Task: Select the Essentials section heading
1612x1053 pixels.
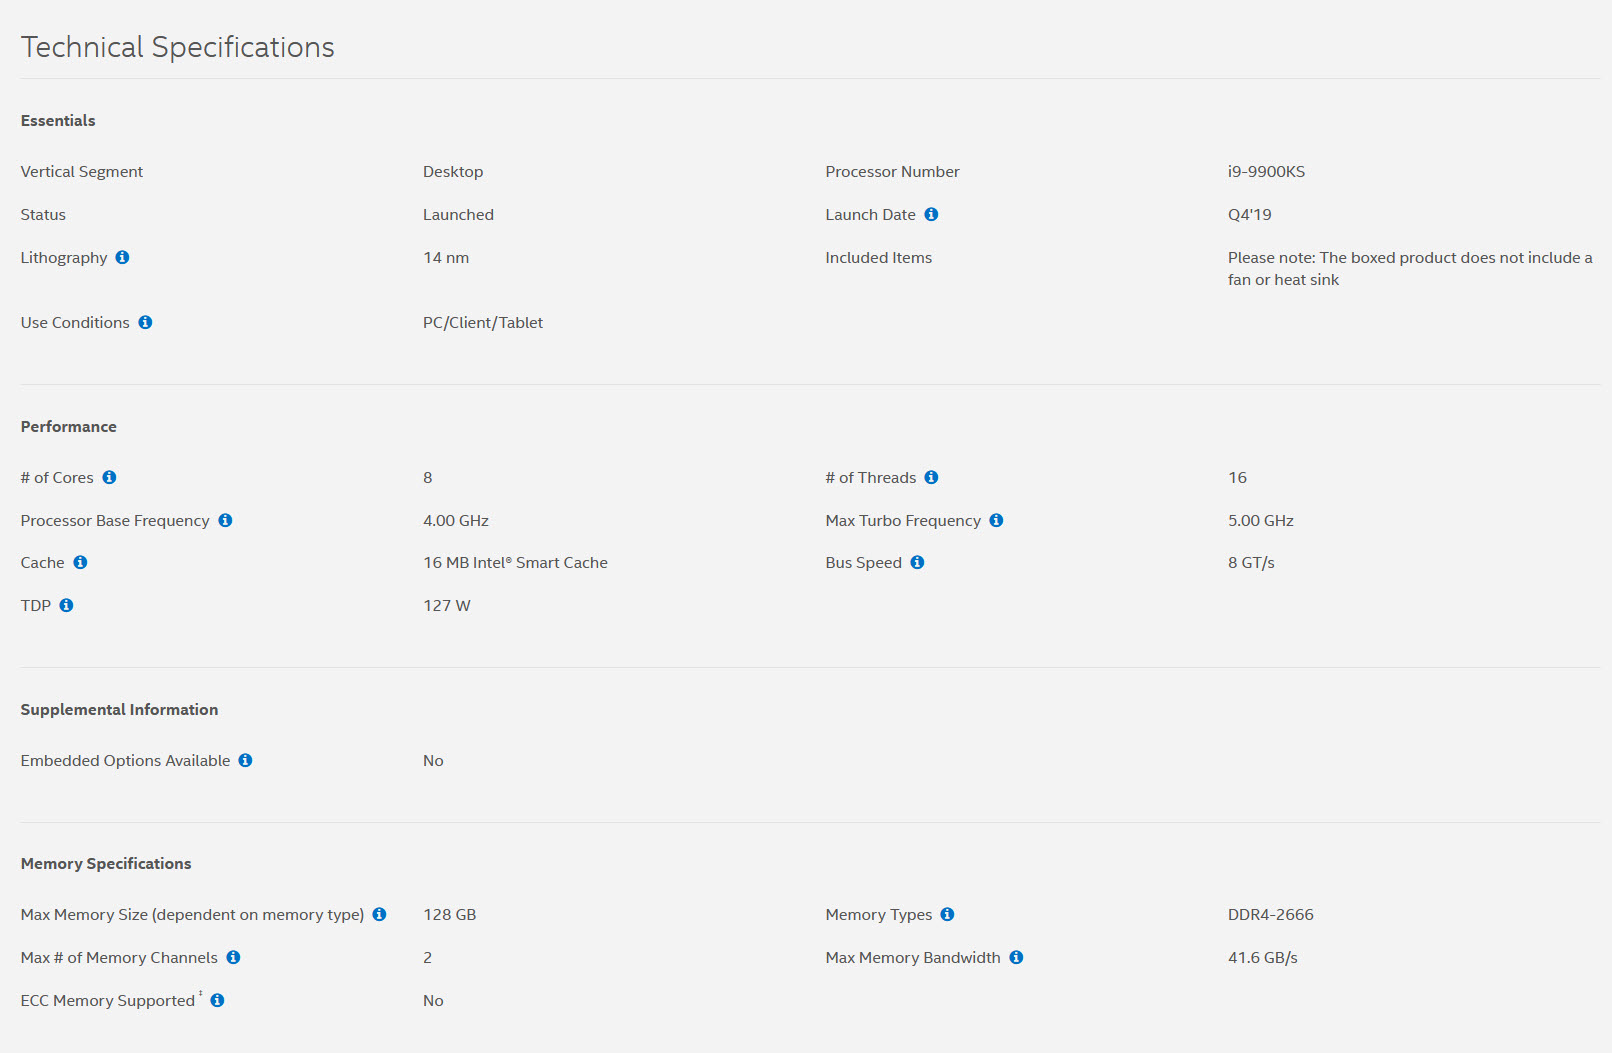Action: [x=58, y=120]
